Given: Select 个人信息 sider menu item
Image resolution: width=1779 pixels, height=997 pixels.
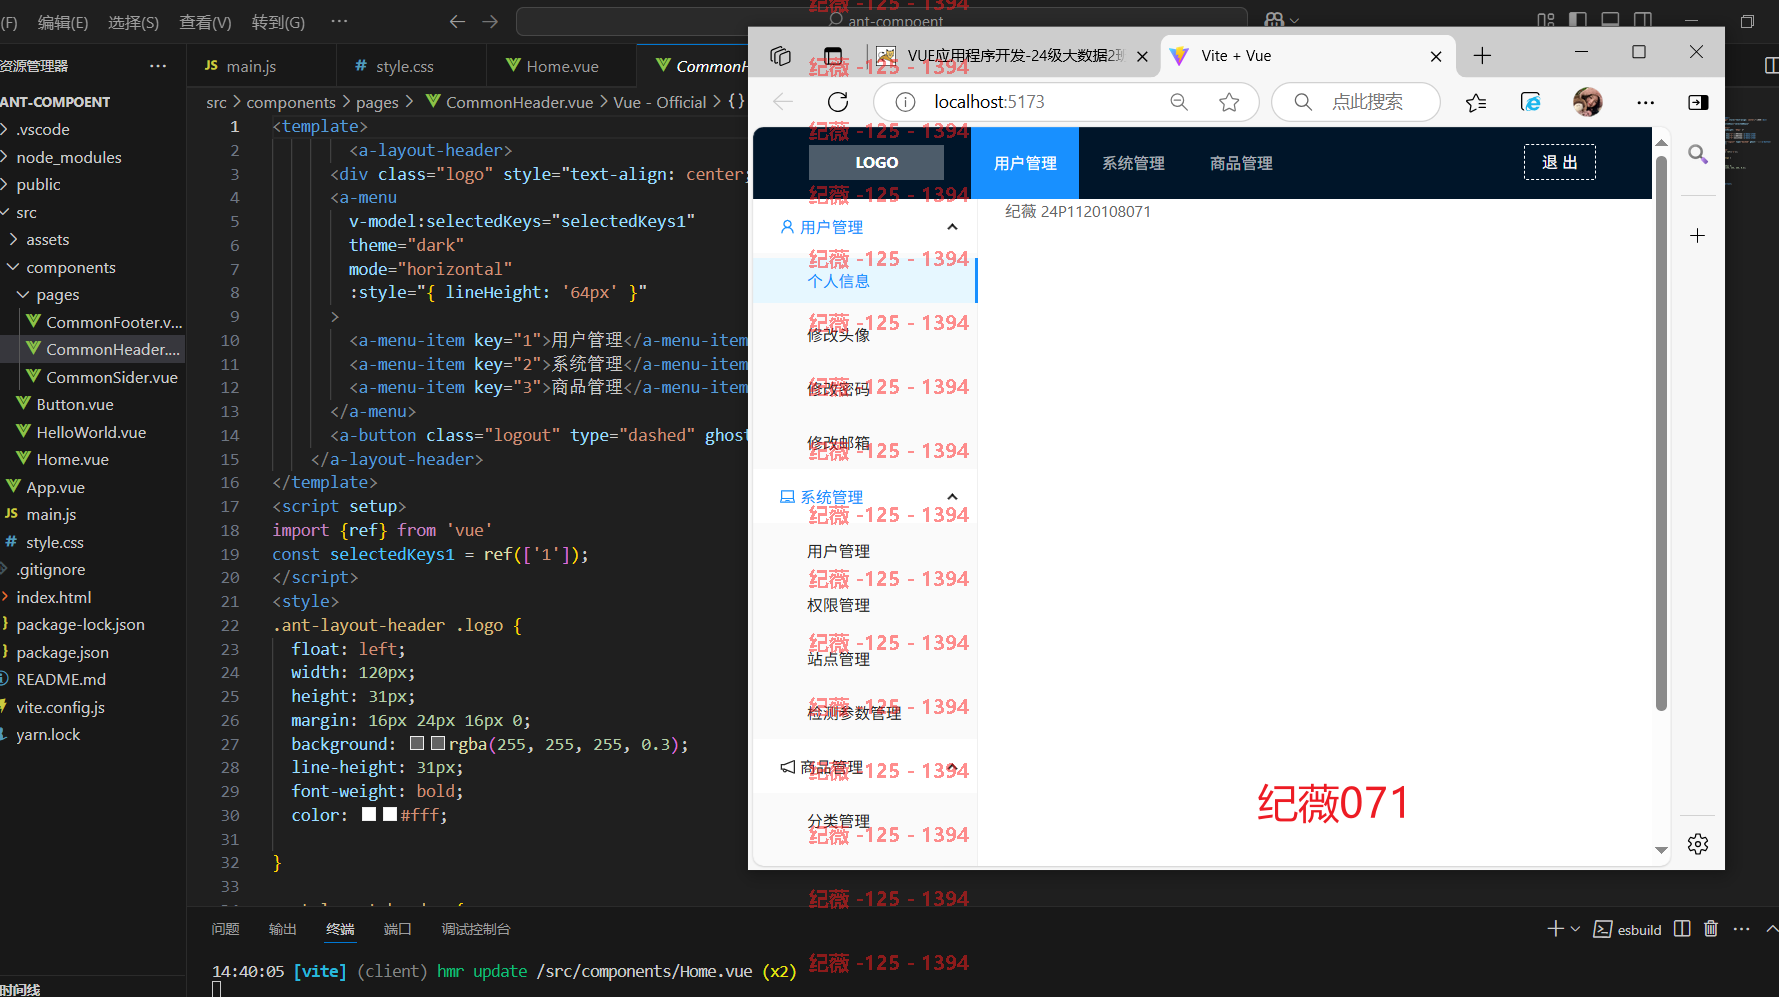Looking at the screenshot, I should pyautogui.click(x=865, y=281).
